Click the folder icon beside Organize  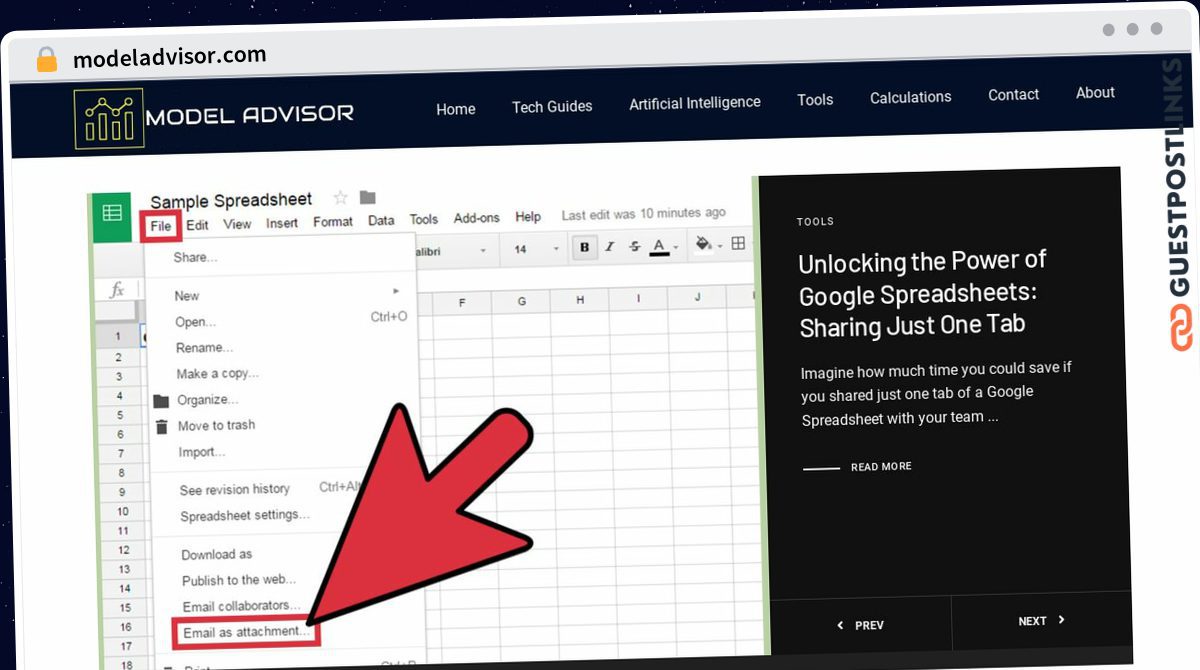(x=161, y=401)
